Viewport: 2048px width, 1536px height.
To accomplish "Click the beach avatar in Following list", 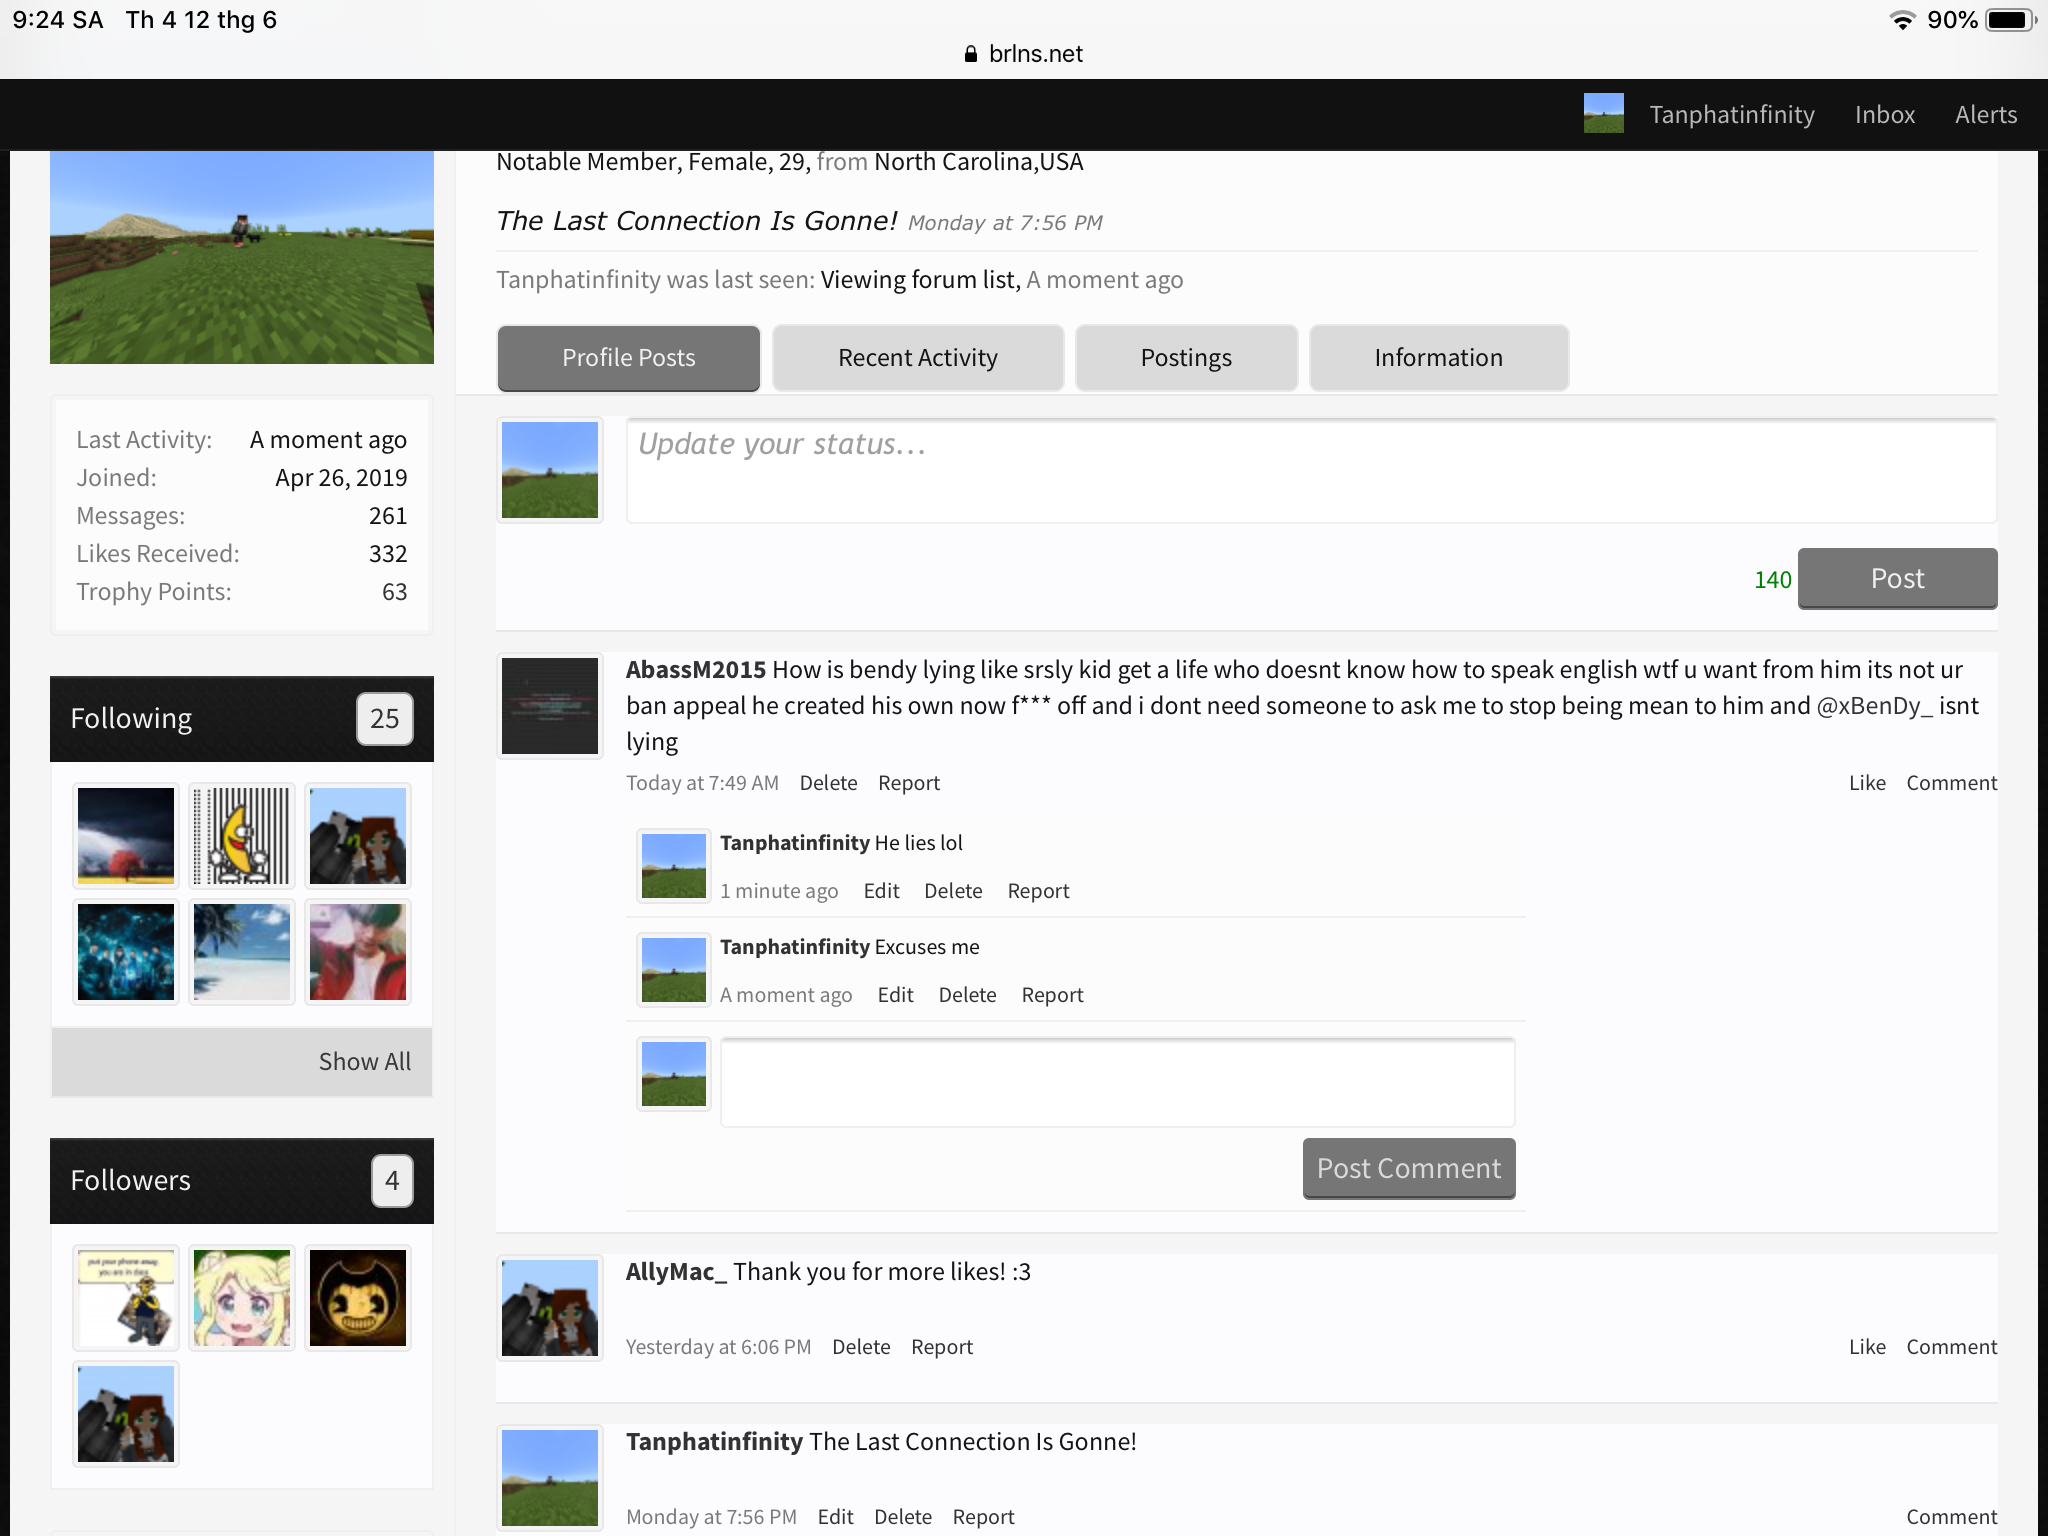I will [242, 952].
